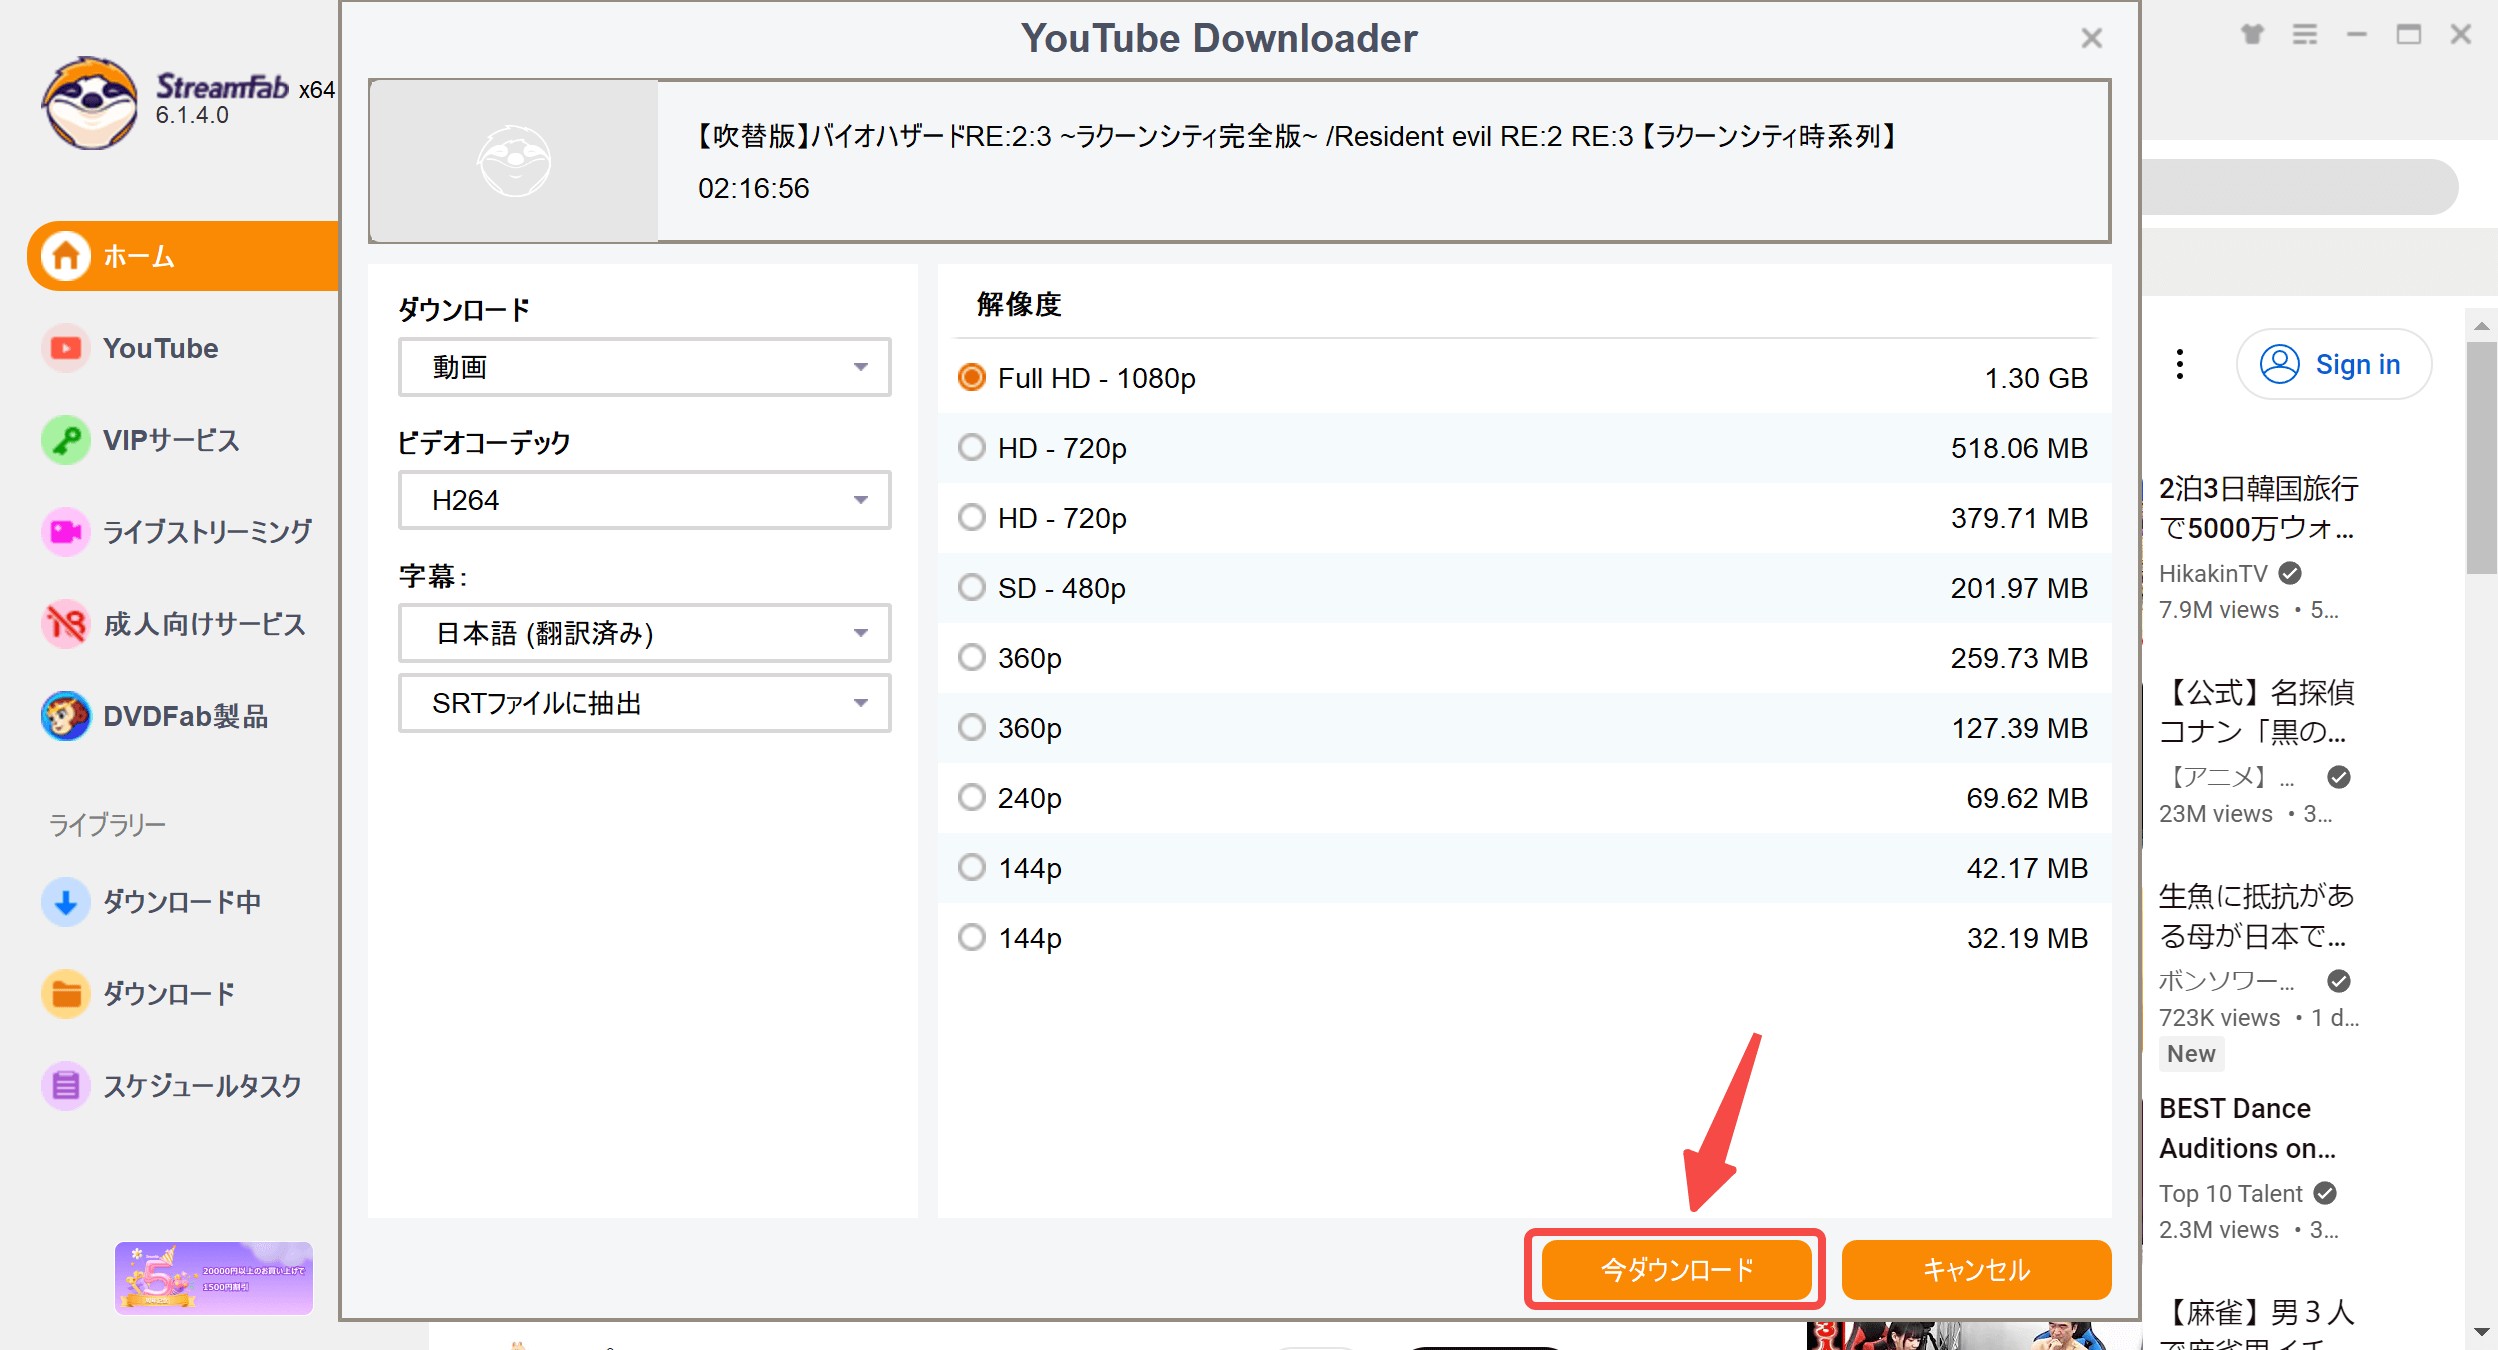The height and width of the screenshot is (1350, 2498).
Task: Click the StreamFab sloth logo
Action: click(x=90, y=102)
